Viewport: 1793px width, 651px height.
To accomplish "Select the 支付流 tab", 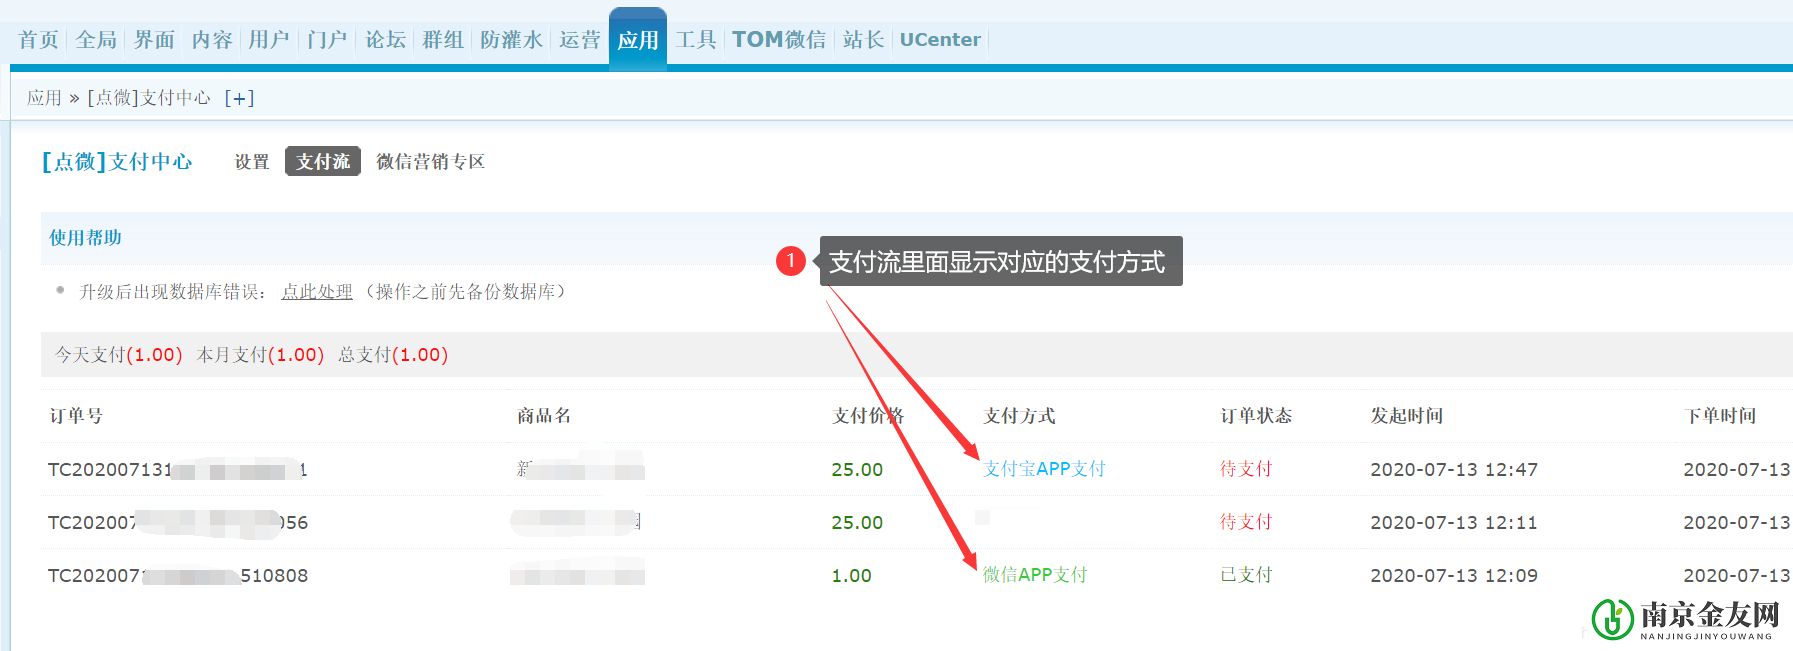I will [x=322, y=162].
